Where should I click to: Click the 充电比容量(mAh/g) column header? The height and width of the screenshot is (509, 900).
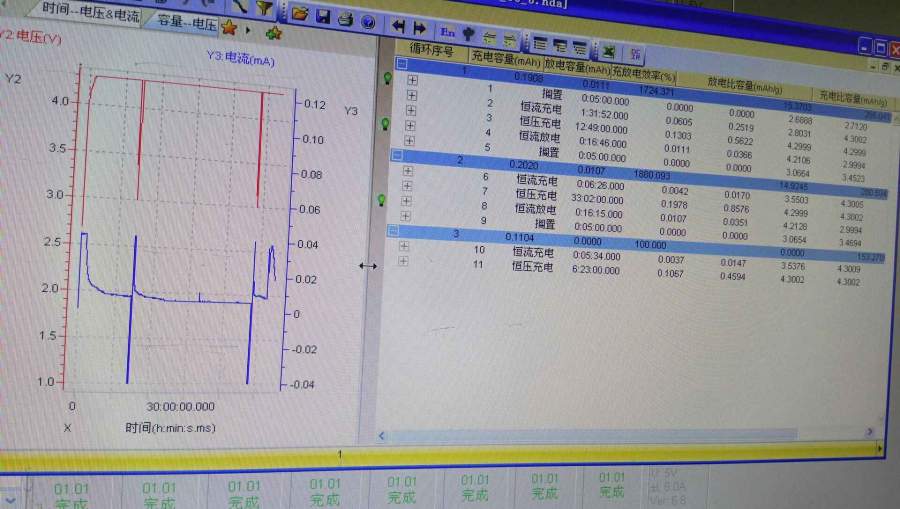tap(852, 98)
